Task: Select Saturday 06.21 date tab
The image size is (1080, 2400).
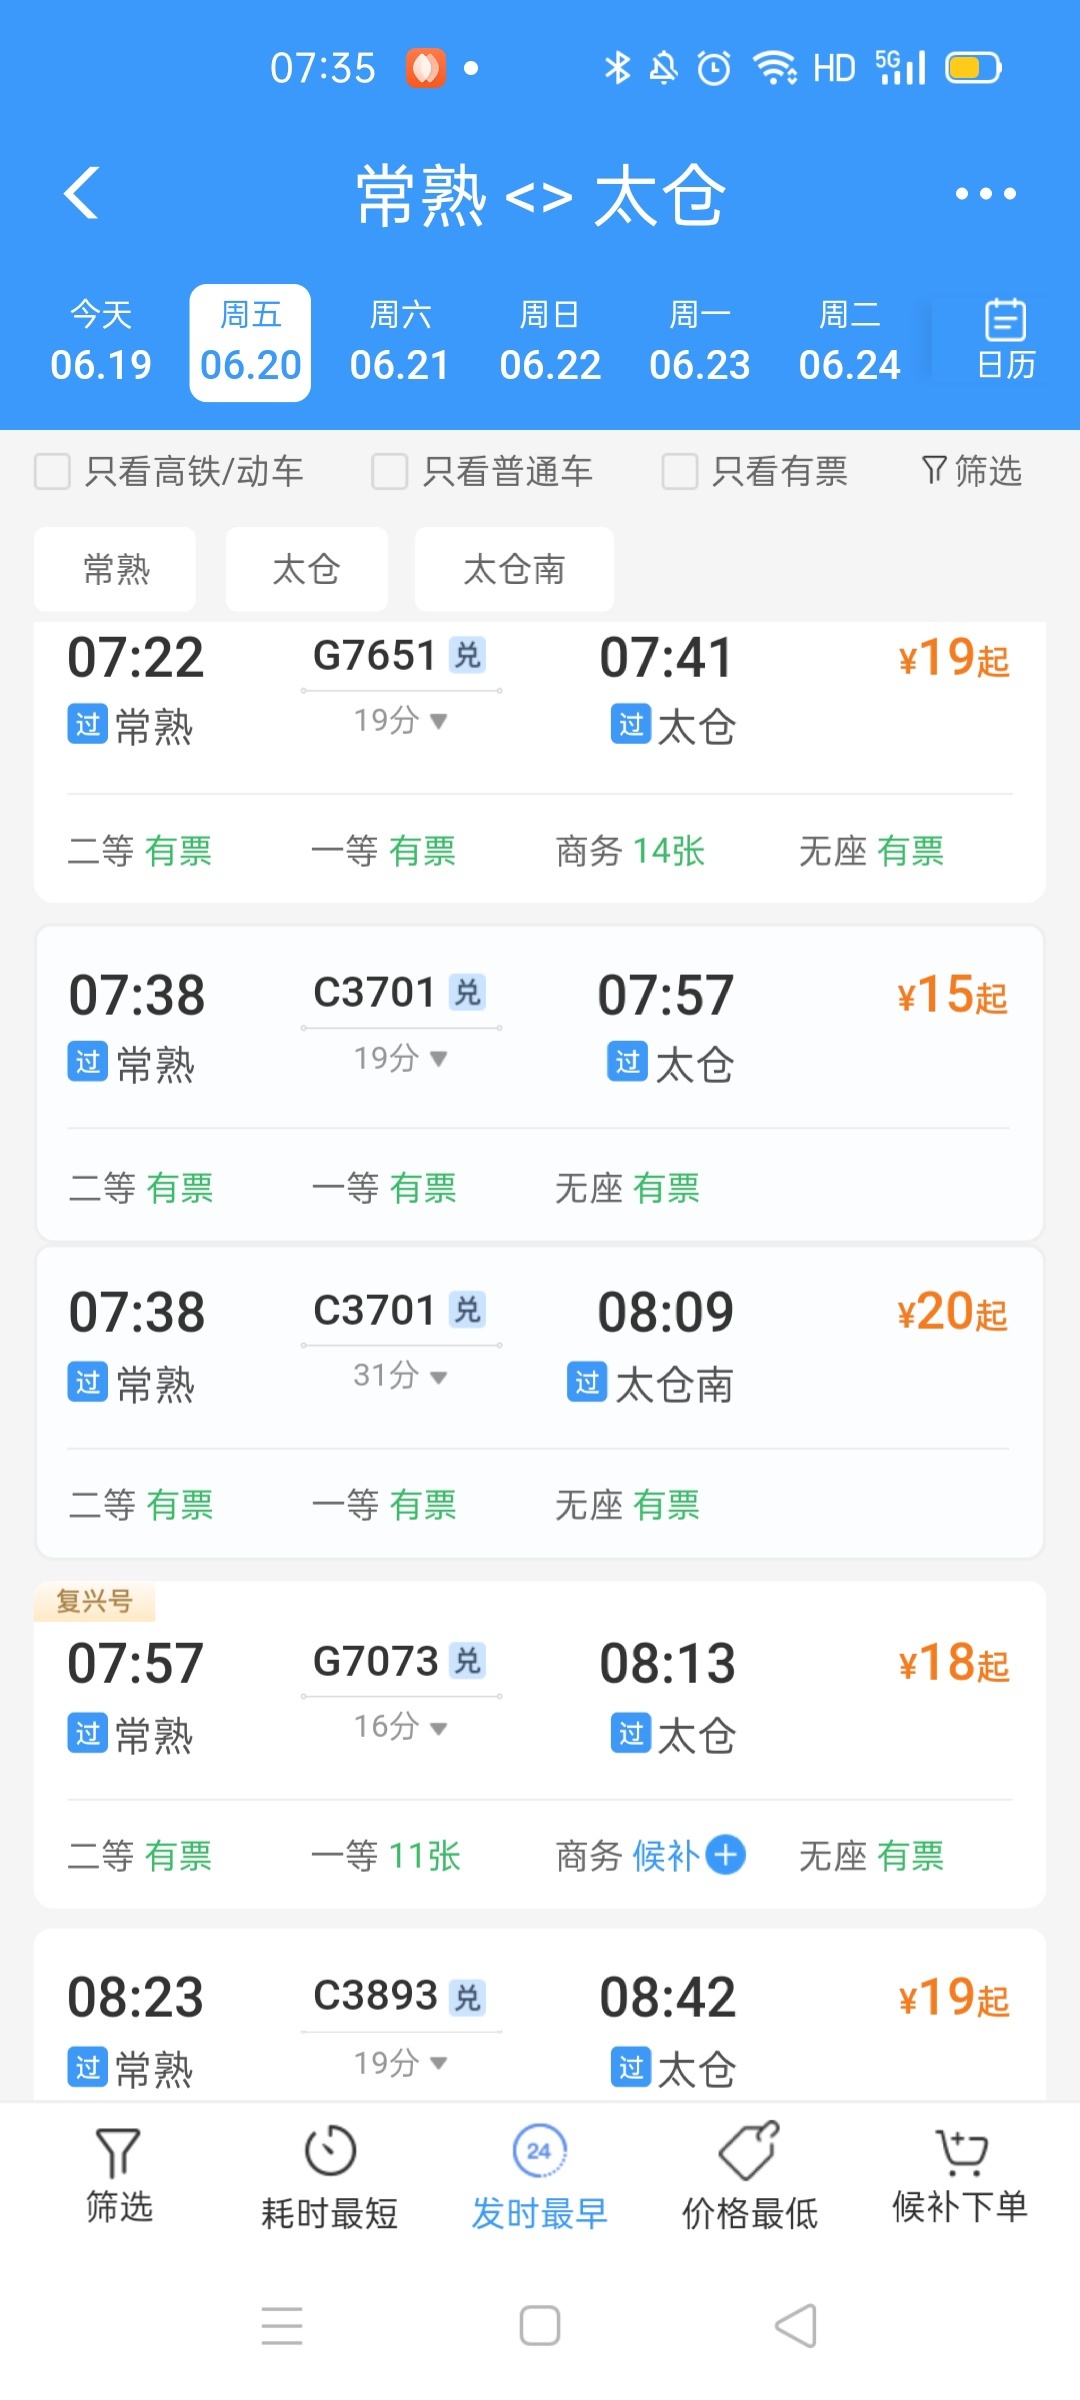Action: click(x=400, y=342)
